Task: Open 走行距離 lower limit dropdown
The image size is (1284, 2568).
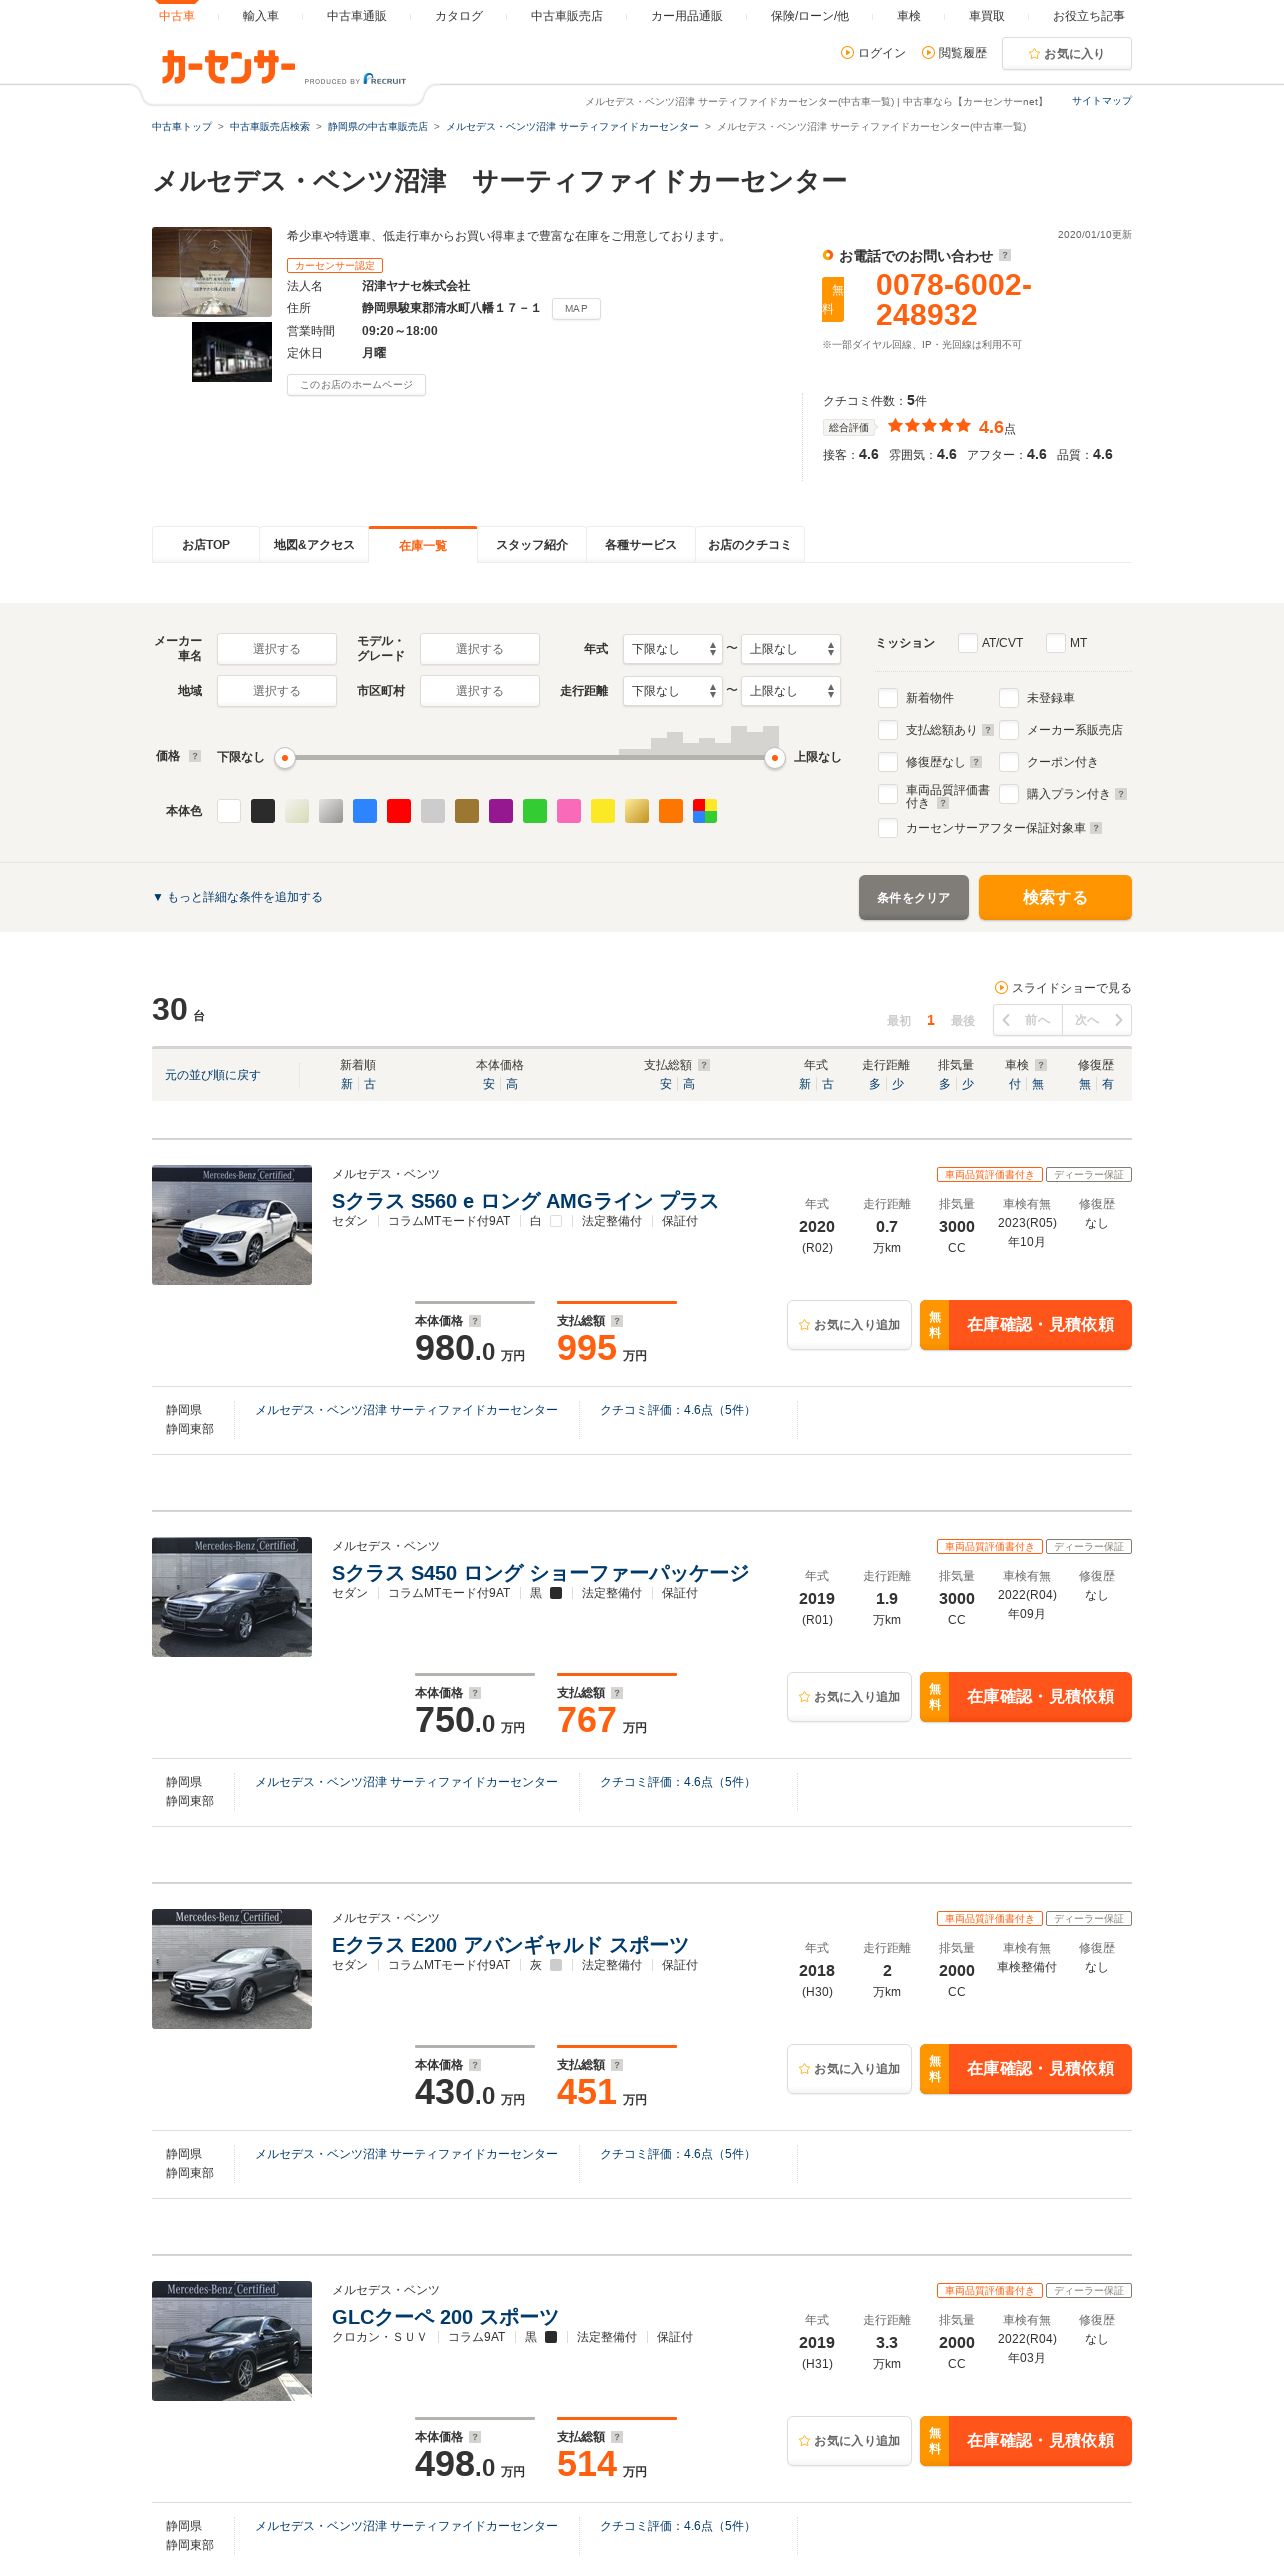Action: 672,691
